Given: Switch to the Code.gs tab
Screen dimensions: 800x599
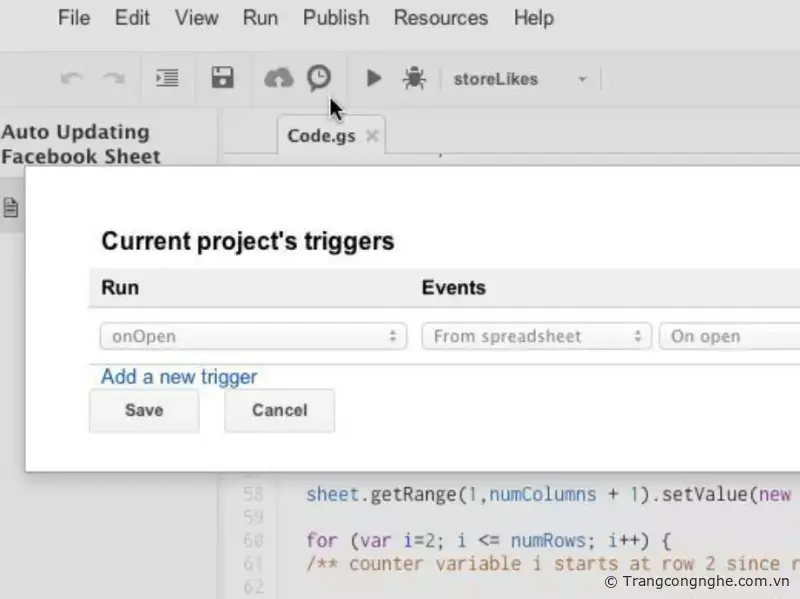Looking at the screenshot, I should point(320,136).
